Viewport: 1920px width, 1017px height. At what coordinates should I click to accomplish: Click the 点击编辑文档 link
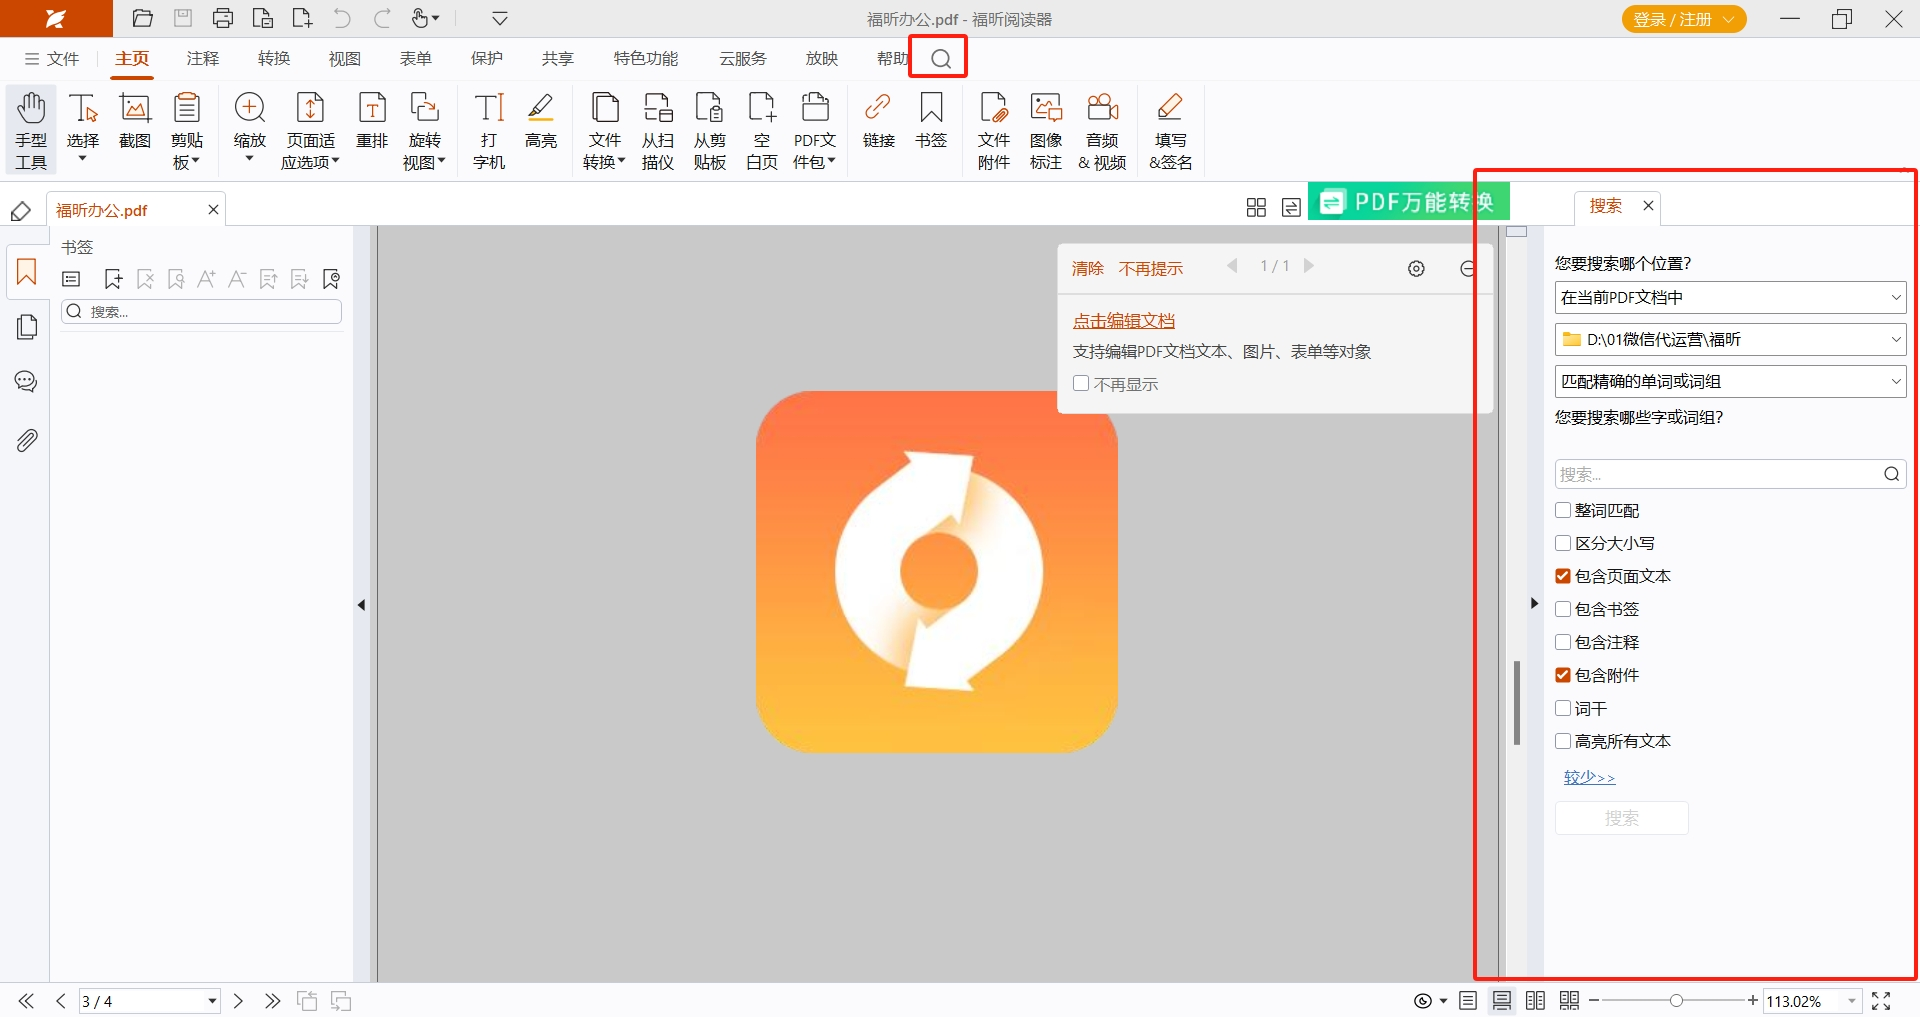(1123, 321)
